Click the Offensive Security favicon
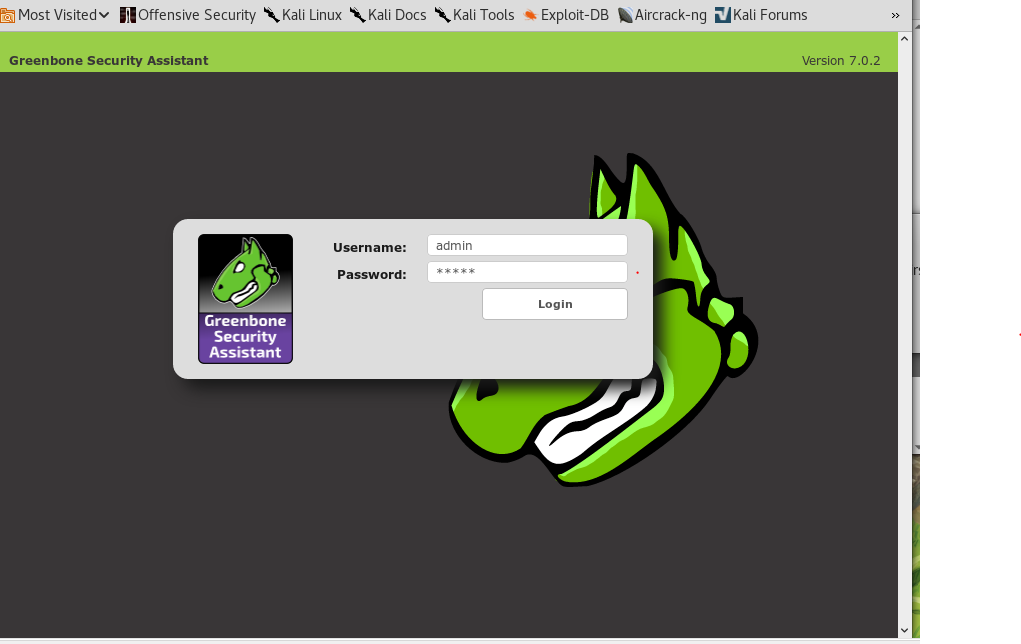The width and height of the screenshot is (1021, 644). tap(128, 15)
